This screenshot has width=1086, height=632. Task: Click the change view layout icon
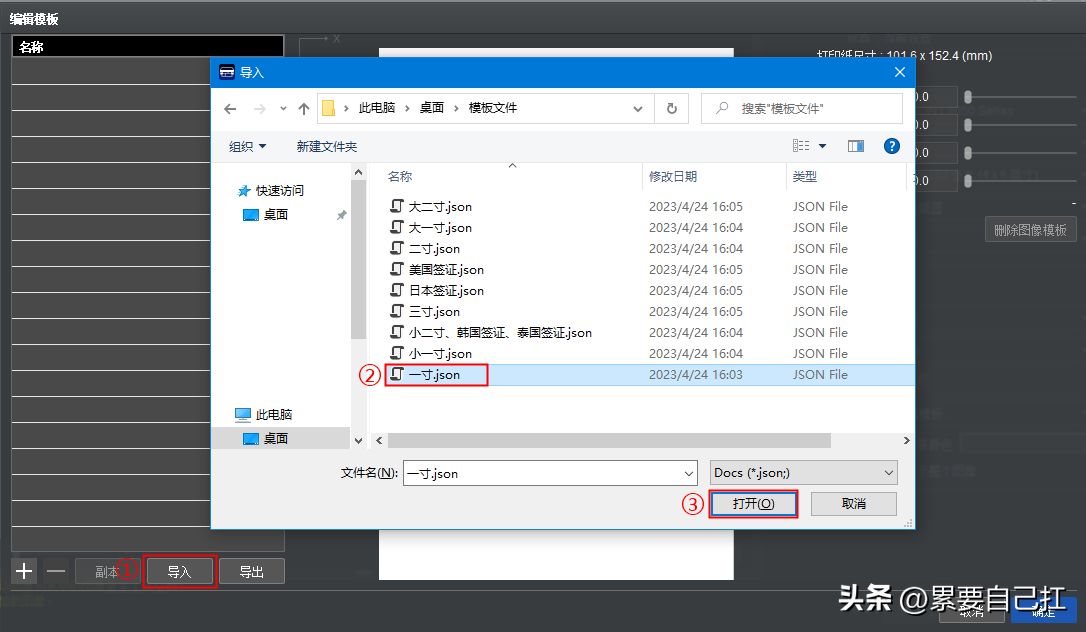pyautogui.click(x=802, y=146)
